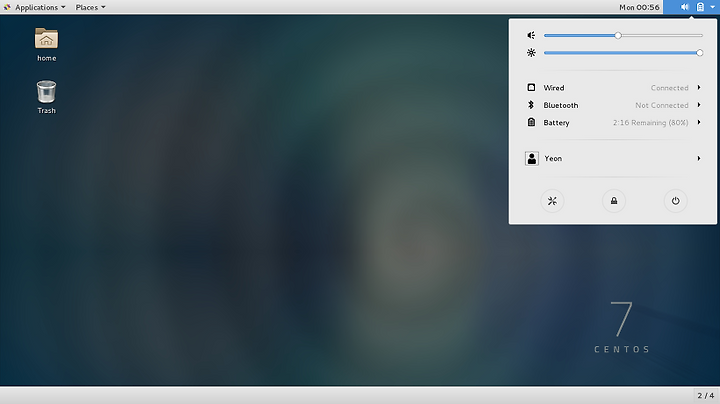Expand the Battery submenu arrow
The width and height of the screenshot is (720, 404).
pyautogui.click(x=699, y=122)
